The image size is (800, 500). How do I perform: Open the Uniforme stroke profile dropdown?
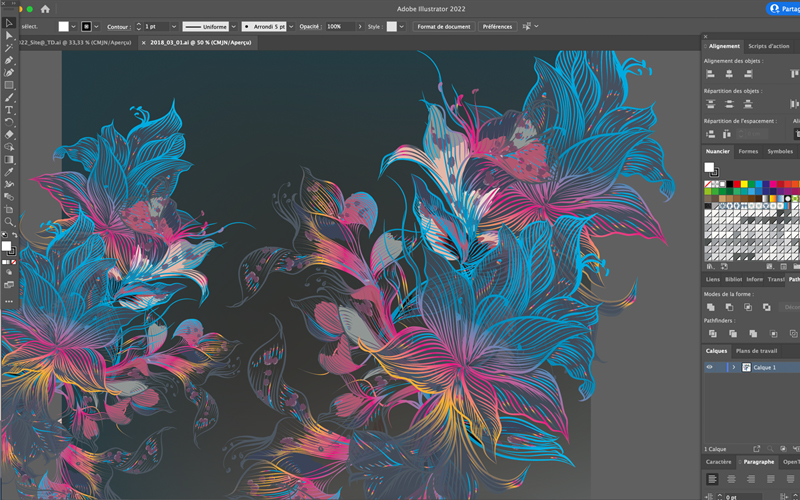coord(233,26)
